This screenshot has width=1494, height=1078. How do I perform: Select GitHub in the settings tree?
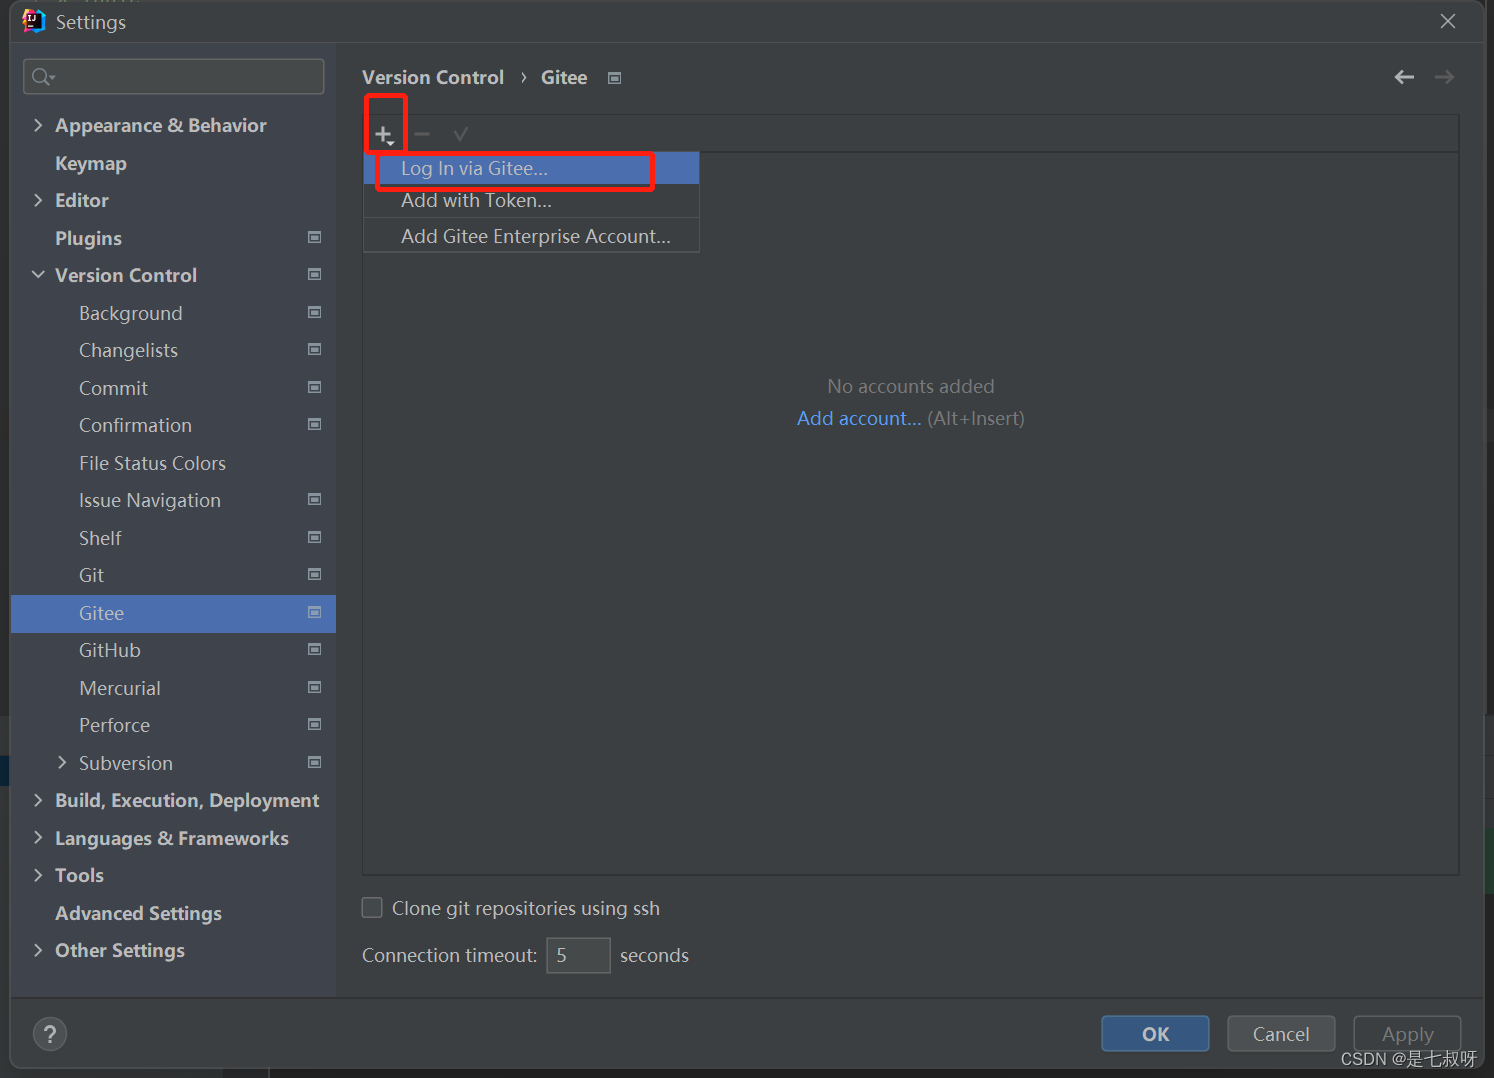point(110,650)
